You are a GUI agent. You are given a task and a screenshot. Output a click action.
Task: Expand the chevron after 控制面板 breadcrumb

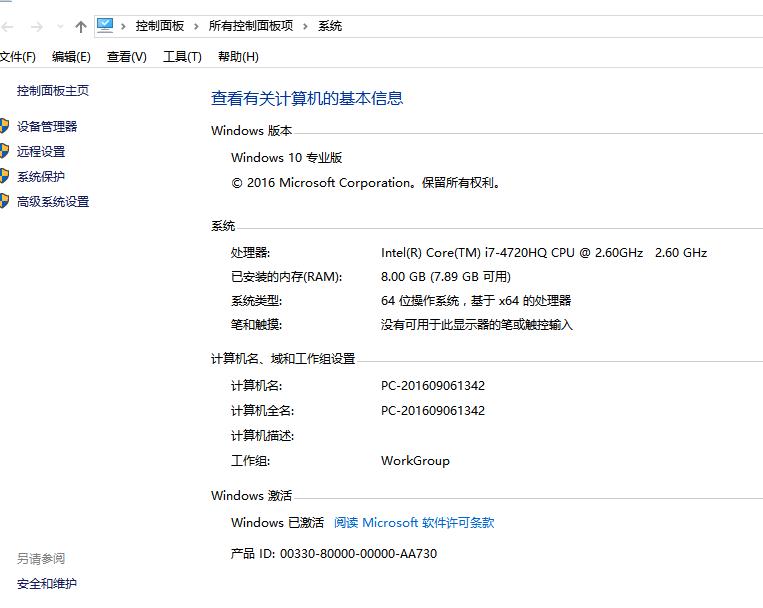pos(196,26)
